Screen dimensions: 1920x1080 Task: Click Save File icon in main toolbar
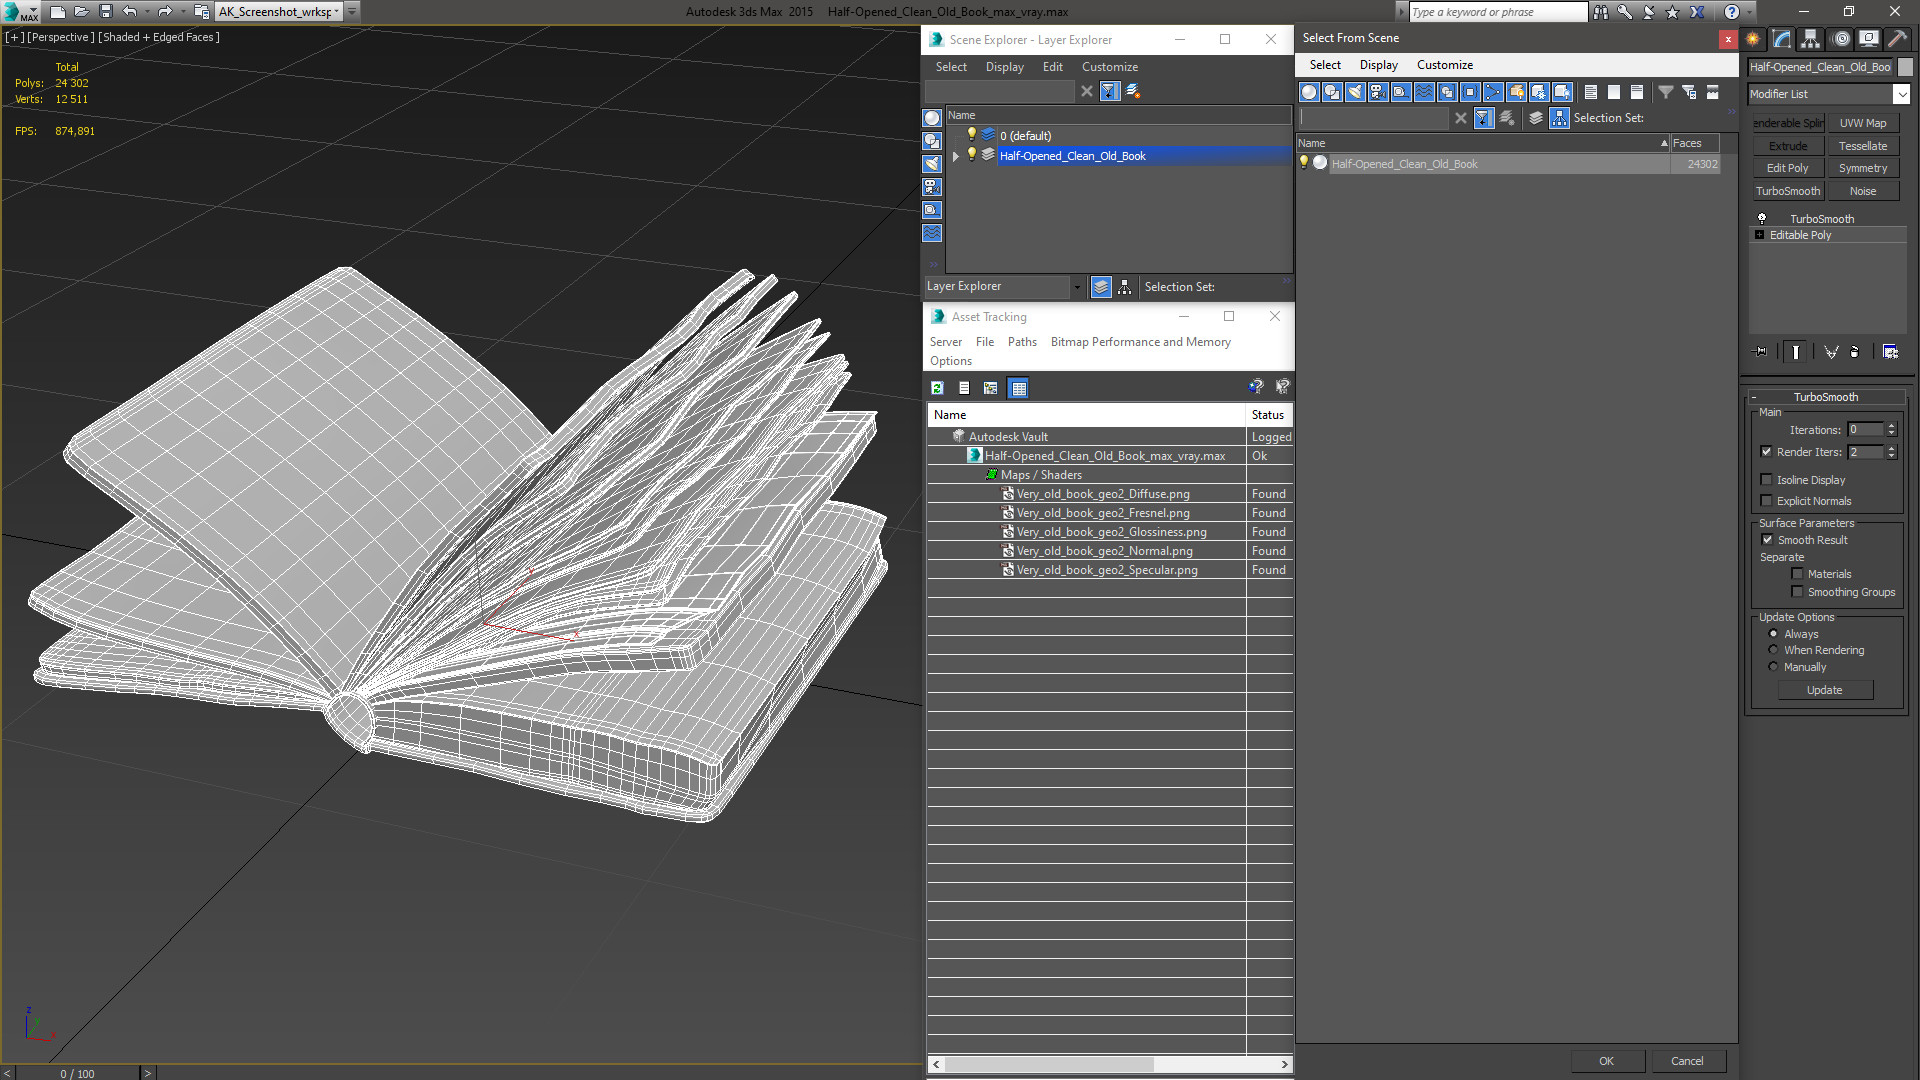105,12
